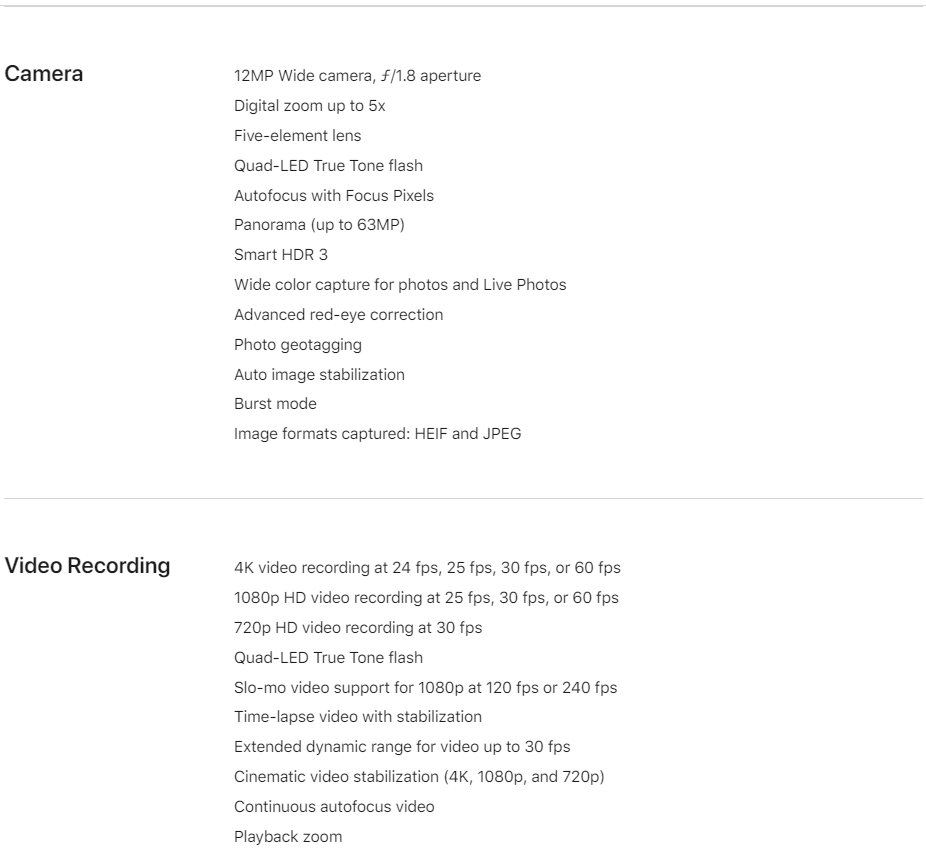
Task: Click Slo-mo video support for 1080p line
Action: click(425, 688)
